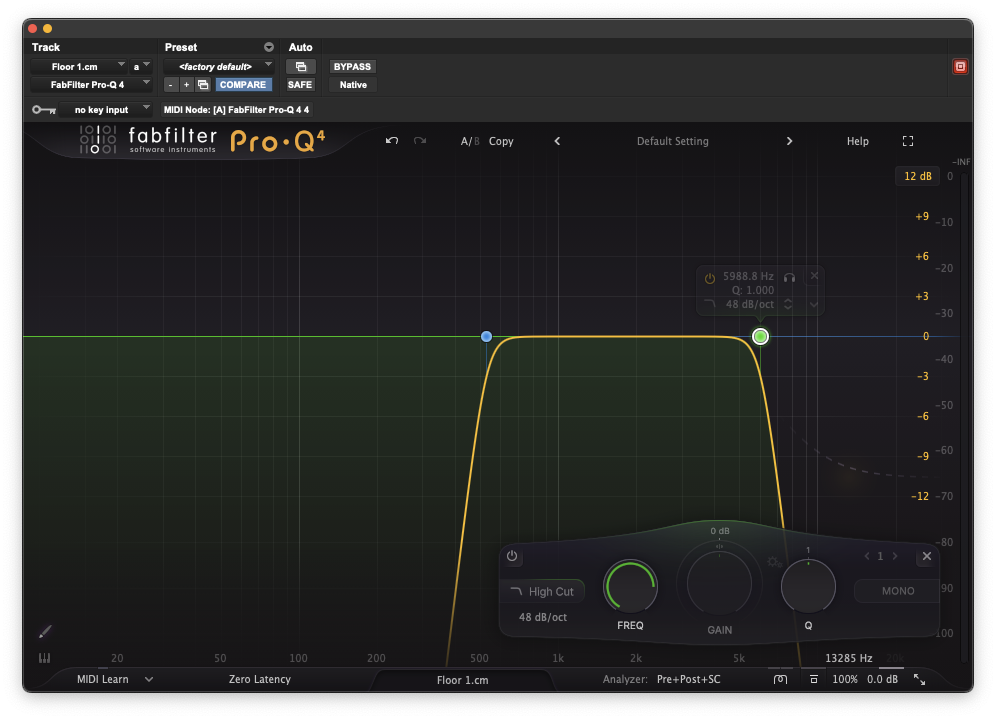Image resolution: width=996 pixels, height=719 pixels.
Task: Open the factory default preset dropdown
Action: [x=219, y=67]
